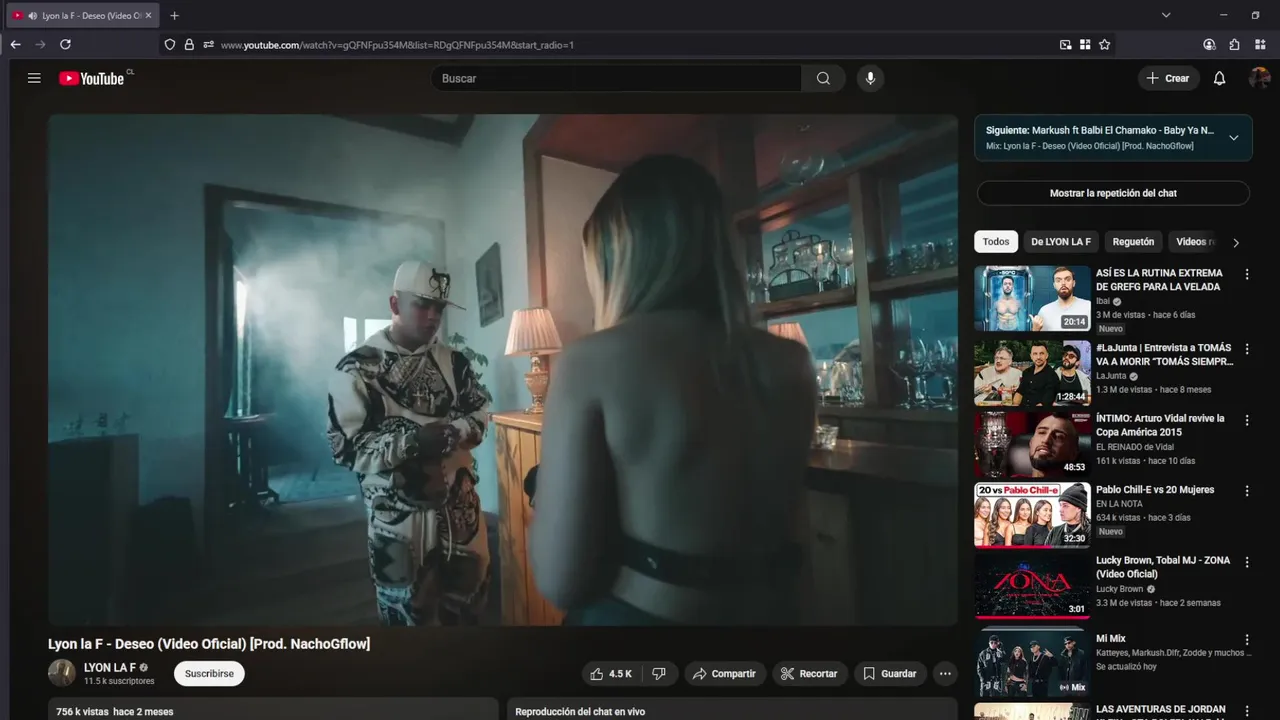Open GREFG rutina extrema video thumbnail

pyautogui.click(x=1033, y=298)
